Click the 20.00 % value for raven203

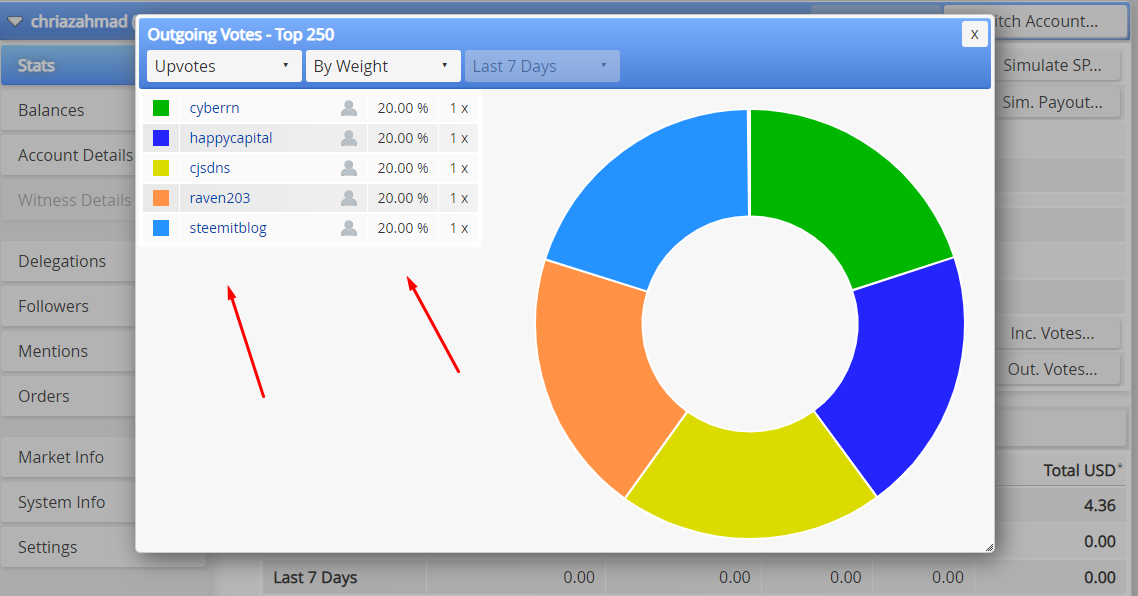(403, 198)
